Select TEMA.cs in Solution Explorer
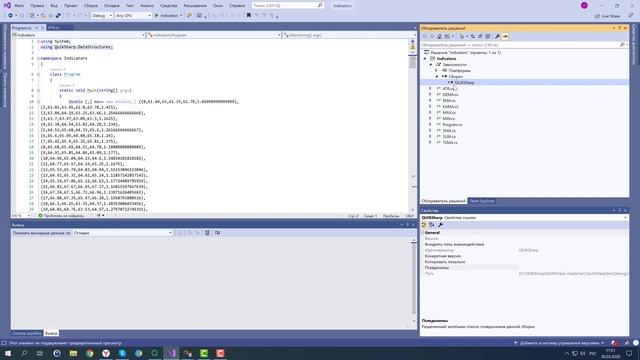Screen dimensions: 640x360 coord(450,142)
